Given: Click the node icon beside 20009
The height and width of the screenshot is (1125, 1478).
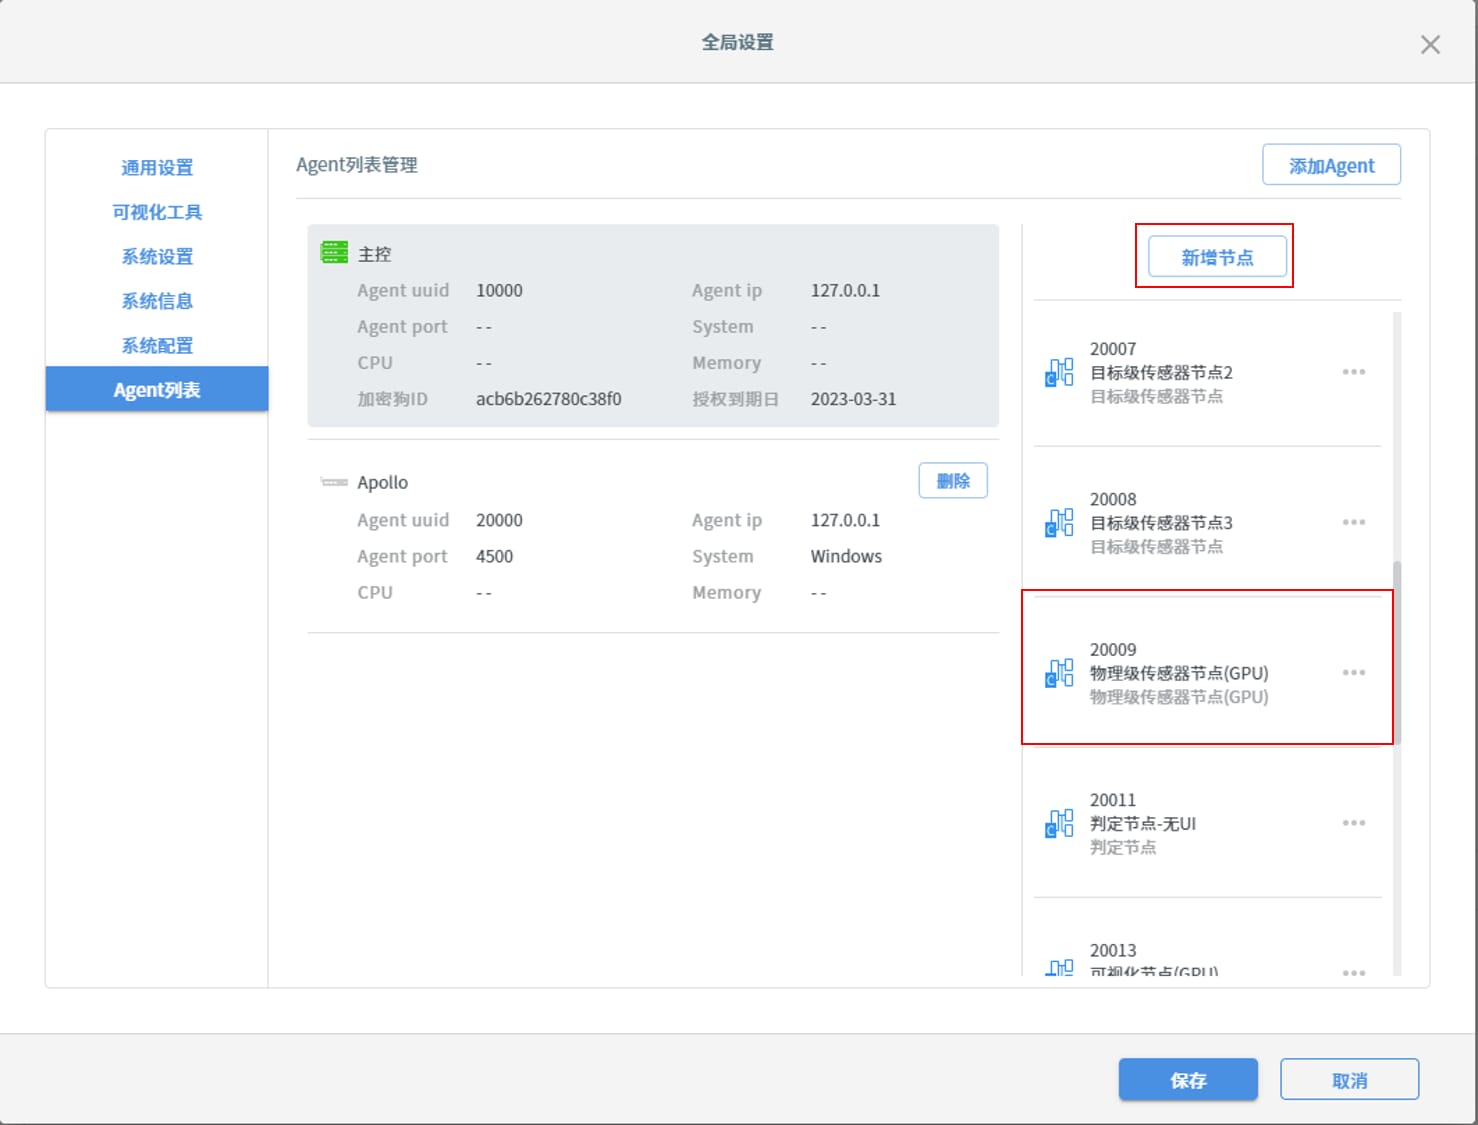Looking at the screenshot, I should pos(1059,673).
